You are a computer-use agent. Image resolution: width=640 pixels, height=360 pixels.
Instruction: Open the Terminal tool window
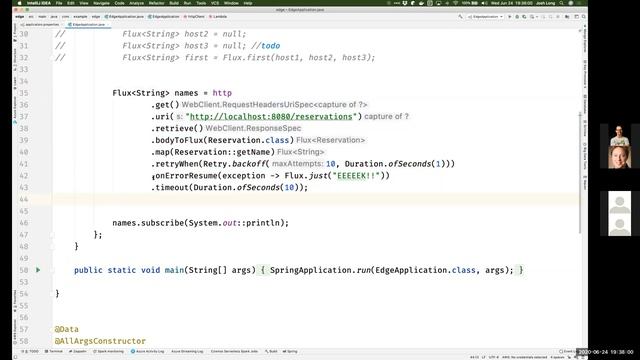54,351
